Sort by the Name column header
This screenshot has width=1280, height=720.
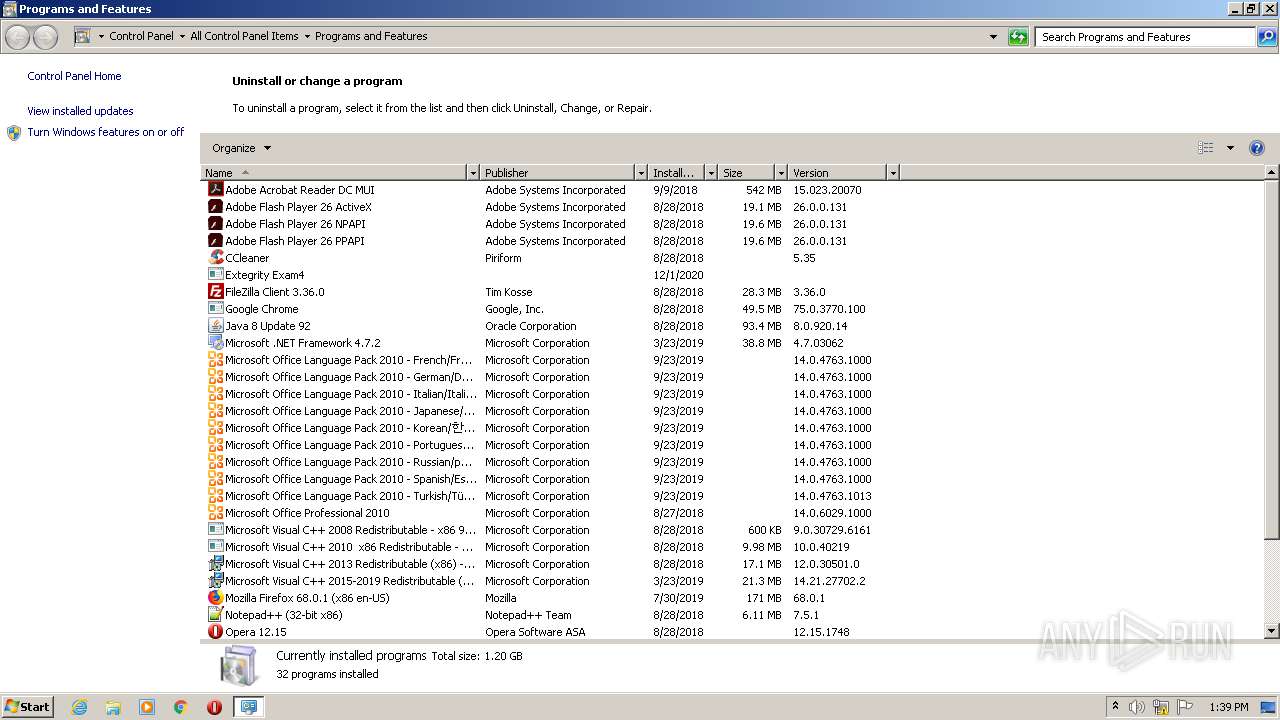334,173
